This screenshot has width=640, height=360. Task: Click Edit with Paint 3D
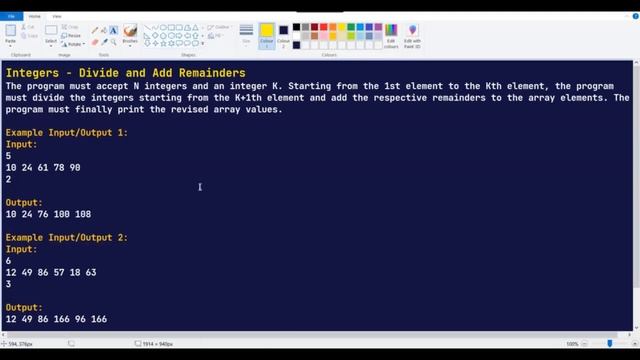(x=412, y=36)
